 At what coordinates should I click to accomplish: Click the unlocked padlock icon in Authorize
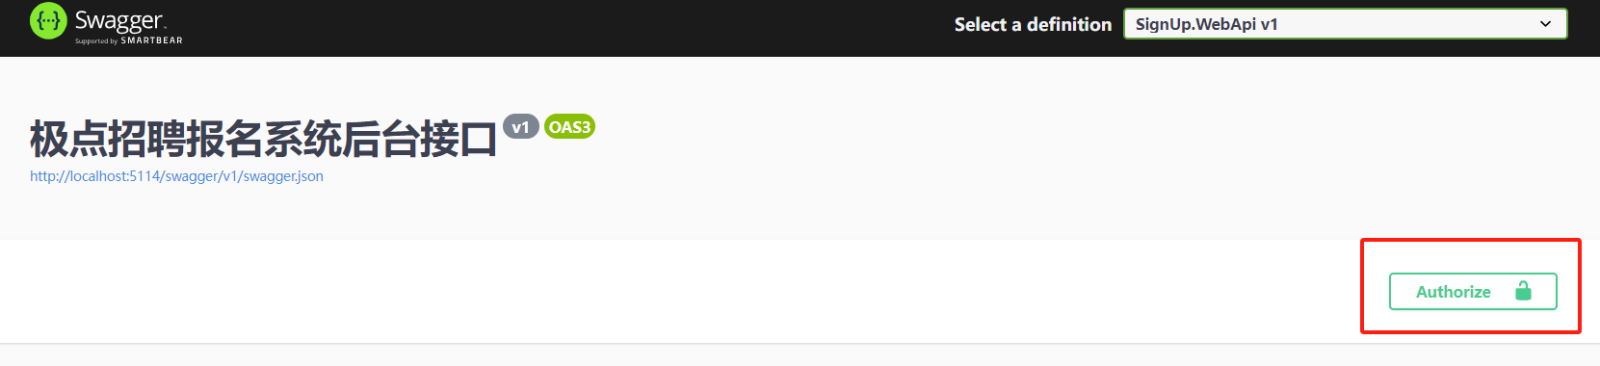point(1523,291)
